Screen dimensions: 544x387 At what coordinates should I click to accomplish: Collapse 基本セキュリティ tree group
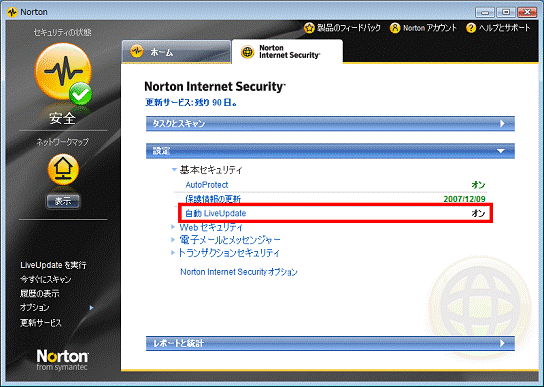pyautogui.click(x=175, y=170)
